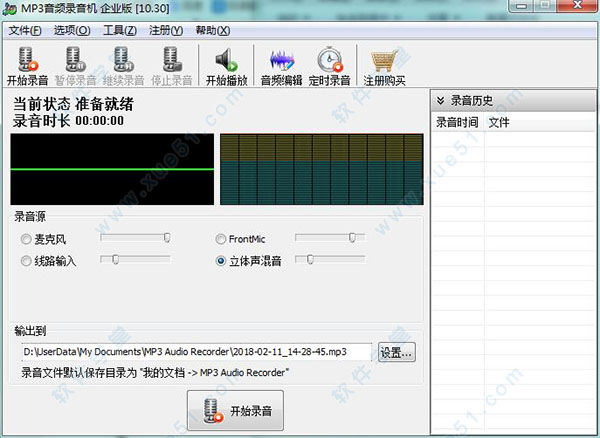Image resolution: width=600 pixels, height=438 pixels.
Task: Open the 工具(Z) menu
Action: point(120,31)
